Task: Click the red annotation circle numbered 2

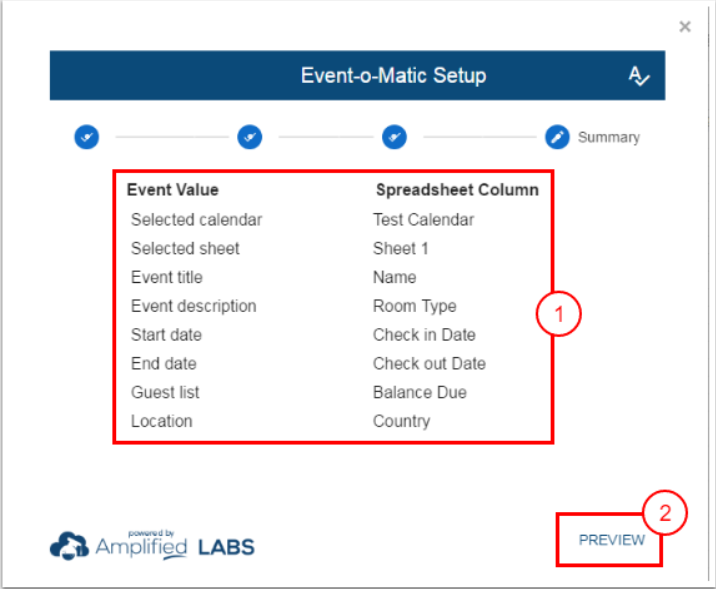Action: pyautogui.click(x=664, y=513)
